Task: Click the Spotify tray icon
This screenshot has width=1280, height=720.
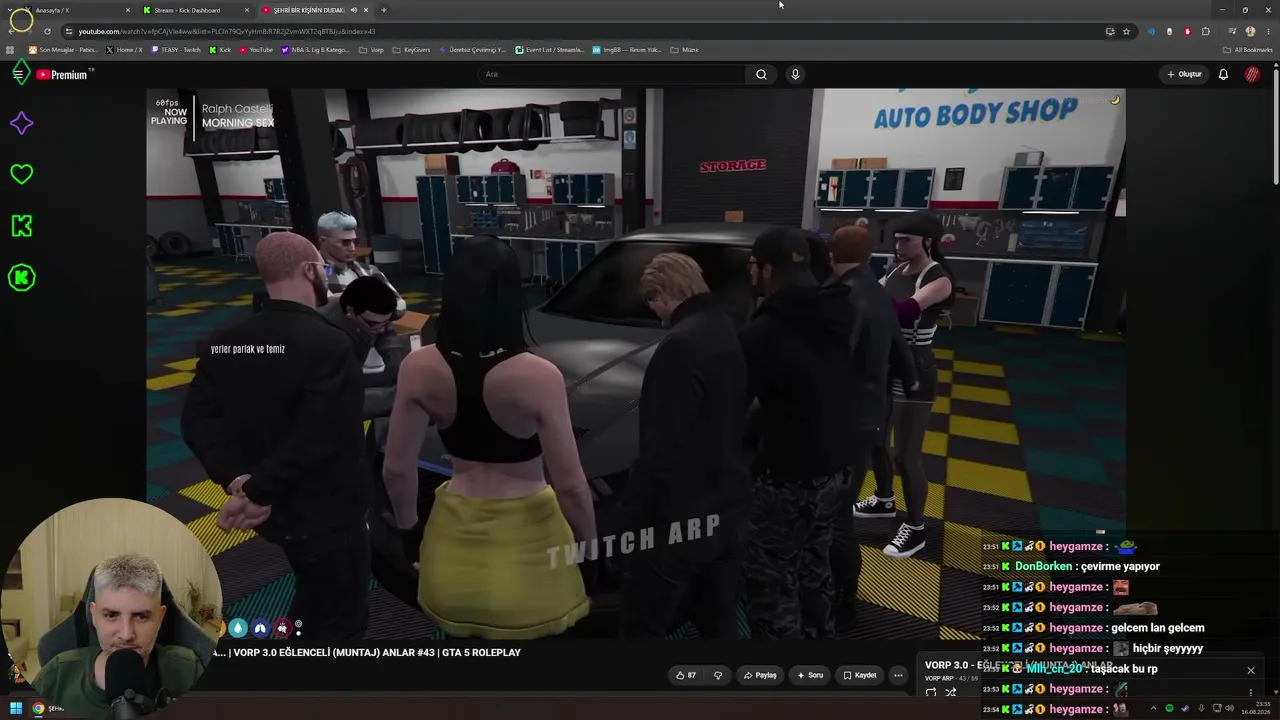Action: click(1169, 708)
